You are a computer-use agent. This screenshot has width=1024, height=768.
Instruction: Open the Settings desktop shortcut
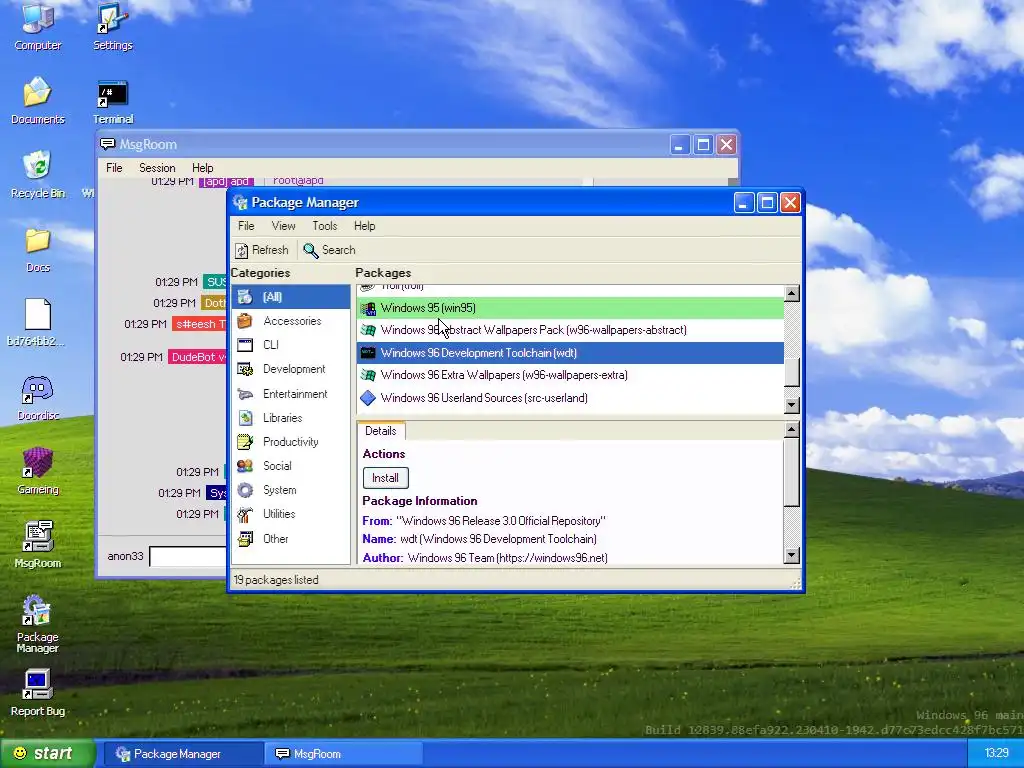tap(112, 26)
